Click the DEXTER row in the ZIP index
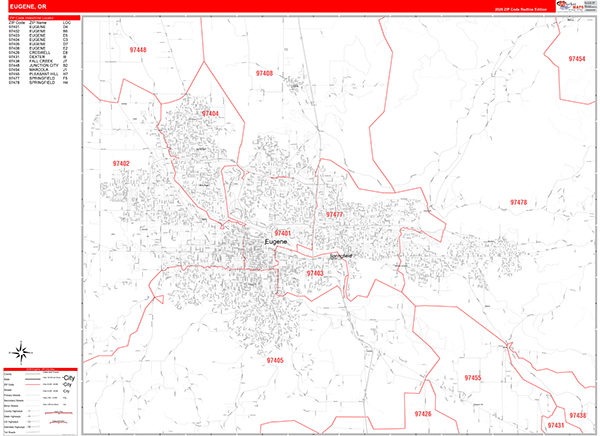 pyautogui.click(x=38, y=57)
